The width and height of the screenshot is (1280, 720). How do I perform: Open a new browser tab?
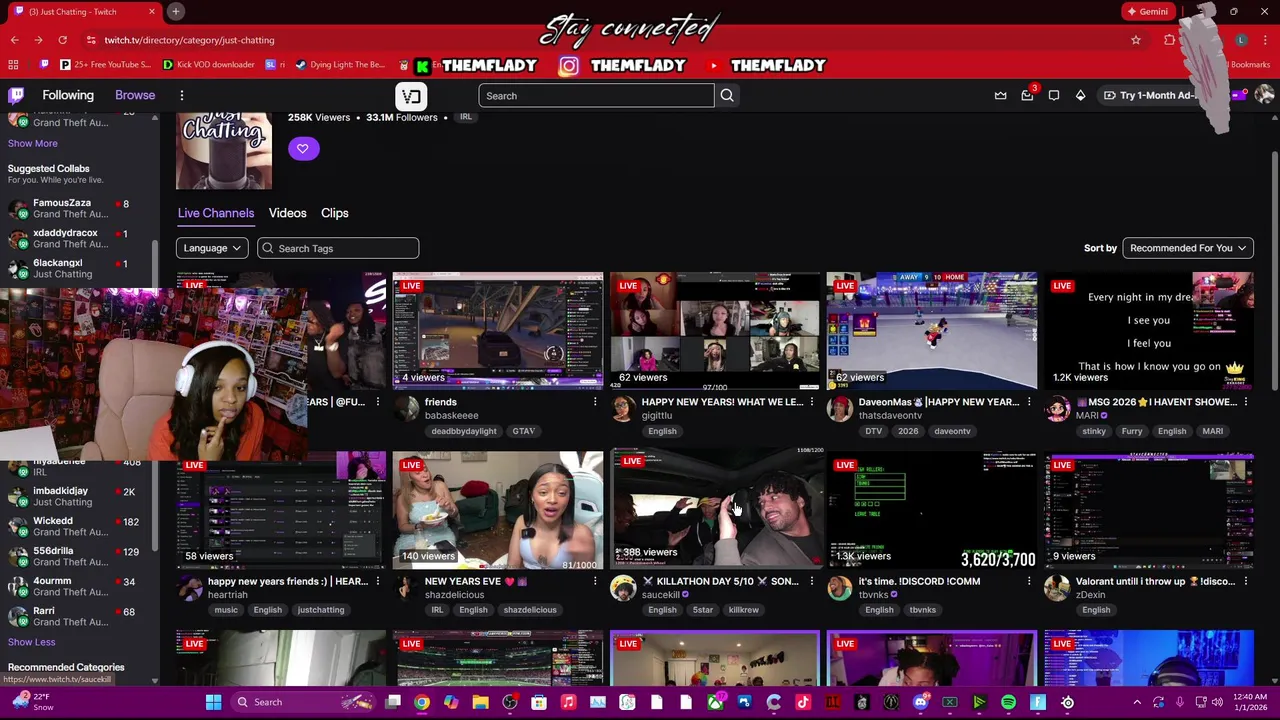coord(175,11)
